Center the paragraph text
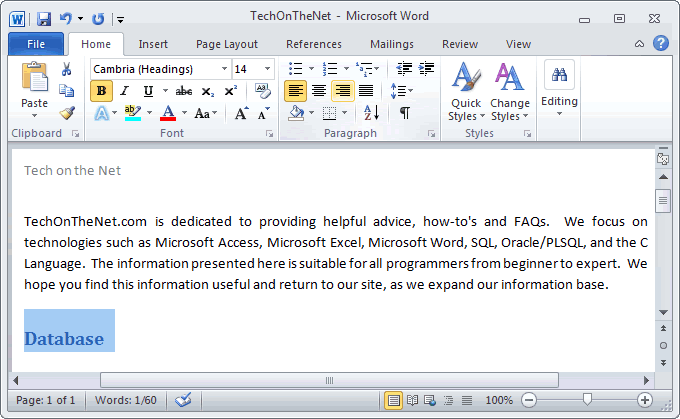 pos(319,91)
